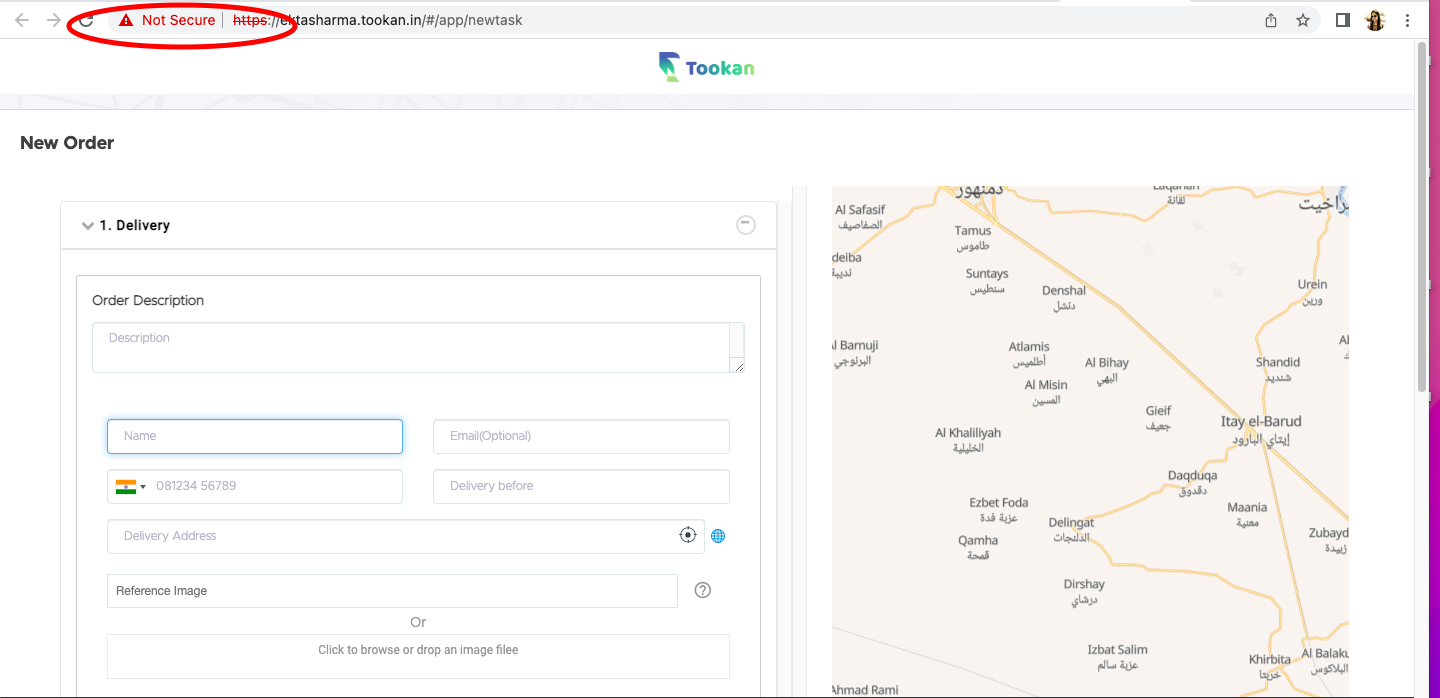Click the share page icon in address bar
Screen dimensions: 1440x698
tap(1271, 20)
